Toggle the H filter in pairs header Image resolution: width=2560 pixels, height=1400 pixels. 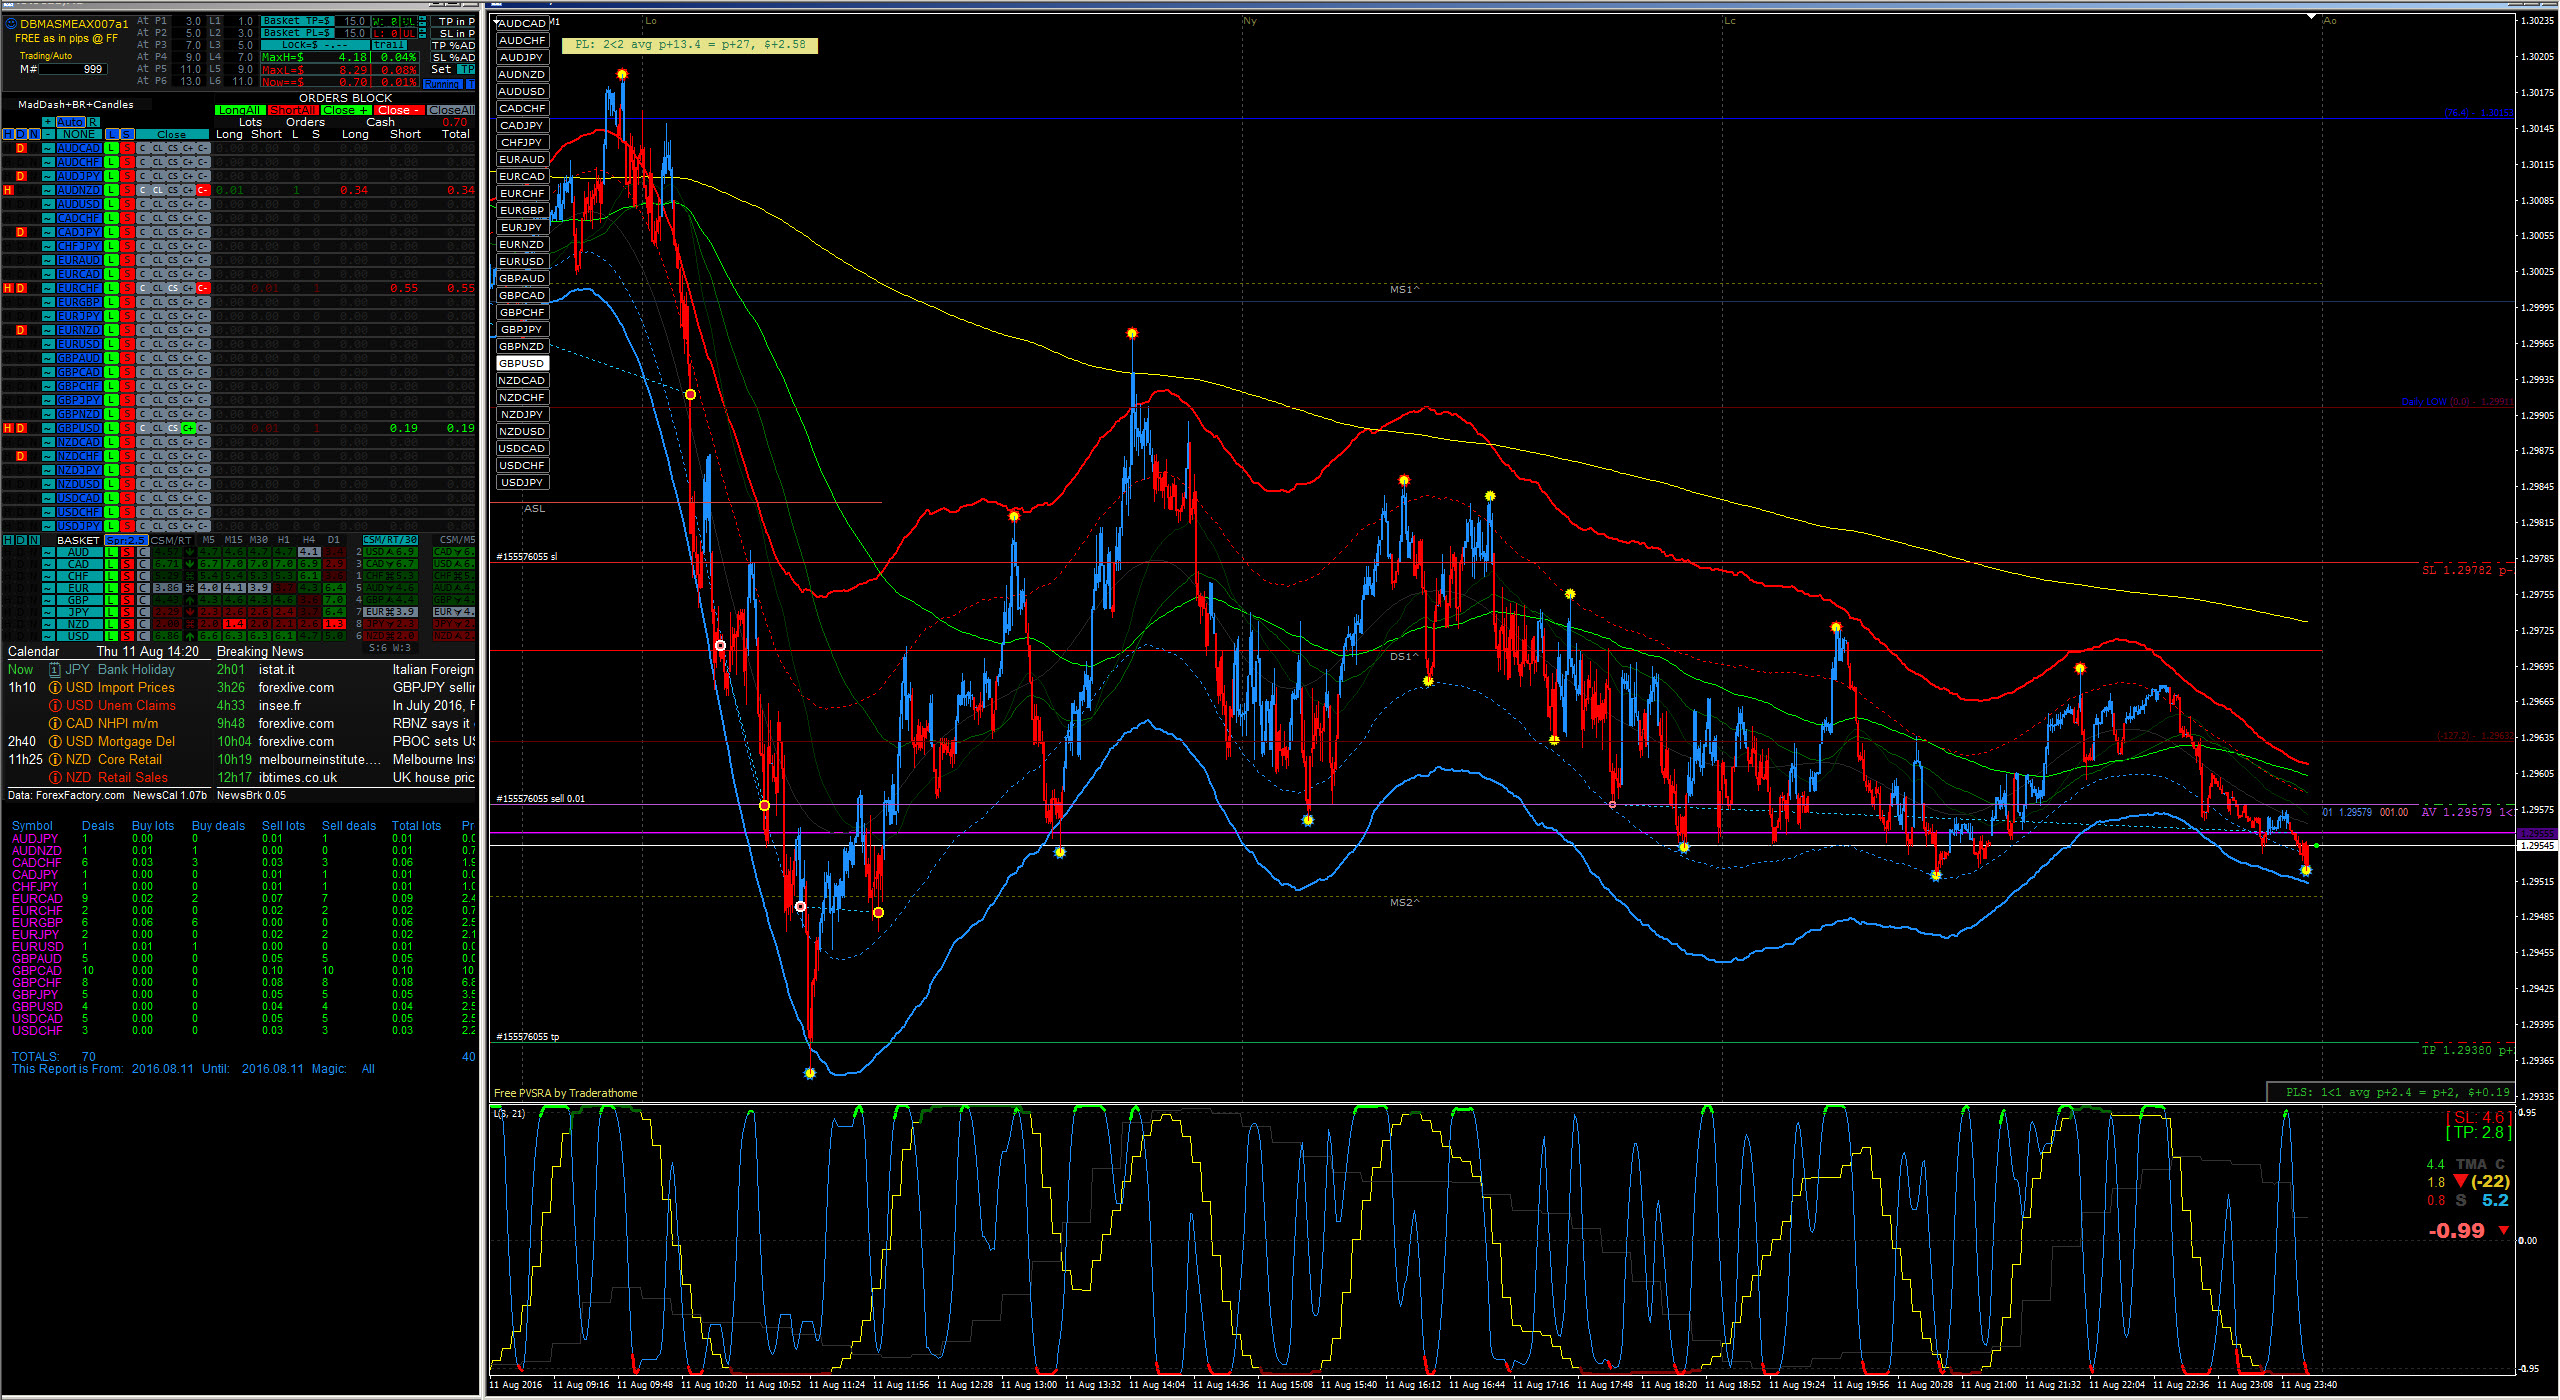tap(8, 134)
